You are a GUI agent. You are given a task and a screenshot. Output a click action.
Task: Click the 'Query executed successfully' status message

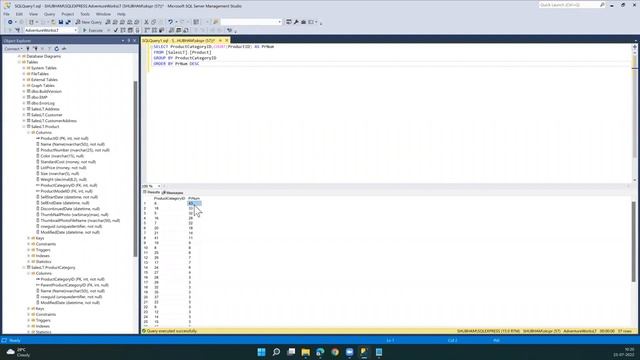tap(171, 331)
